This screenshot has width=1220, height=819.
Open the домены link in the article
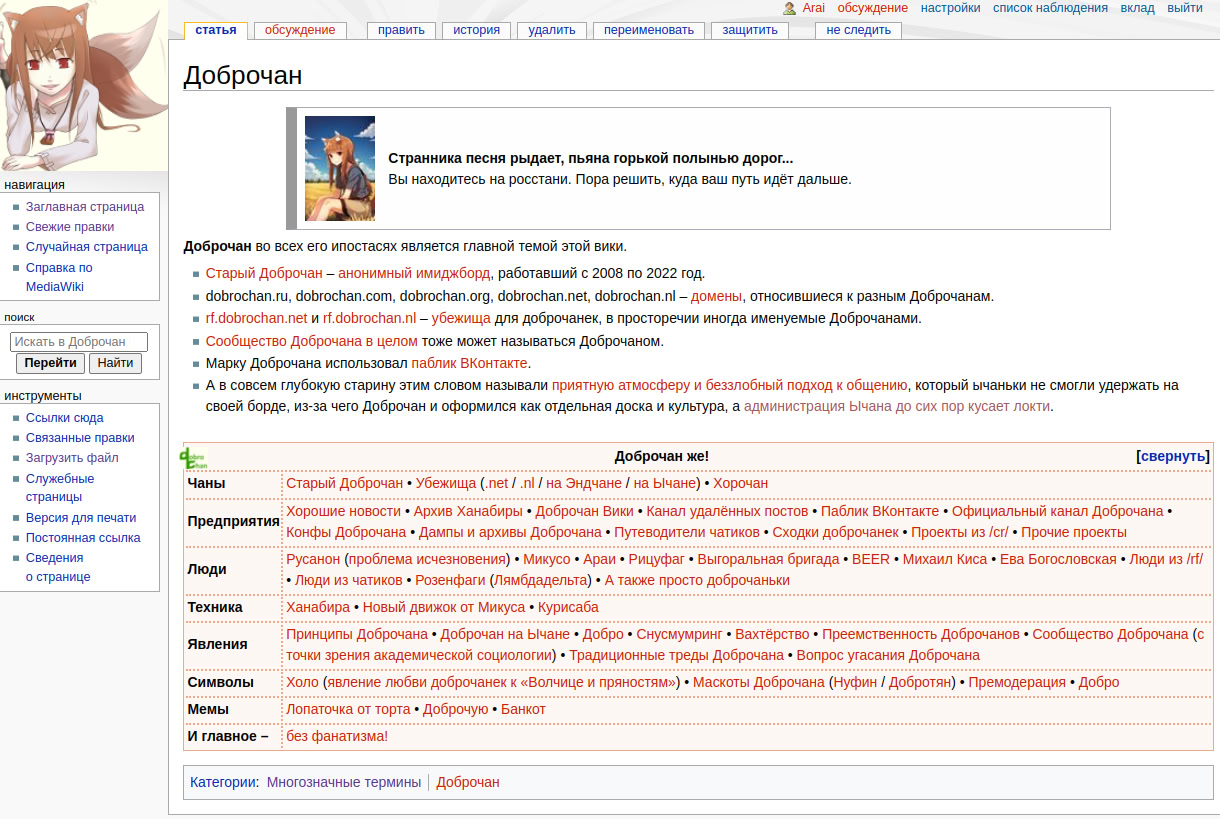(716, 296)
